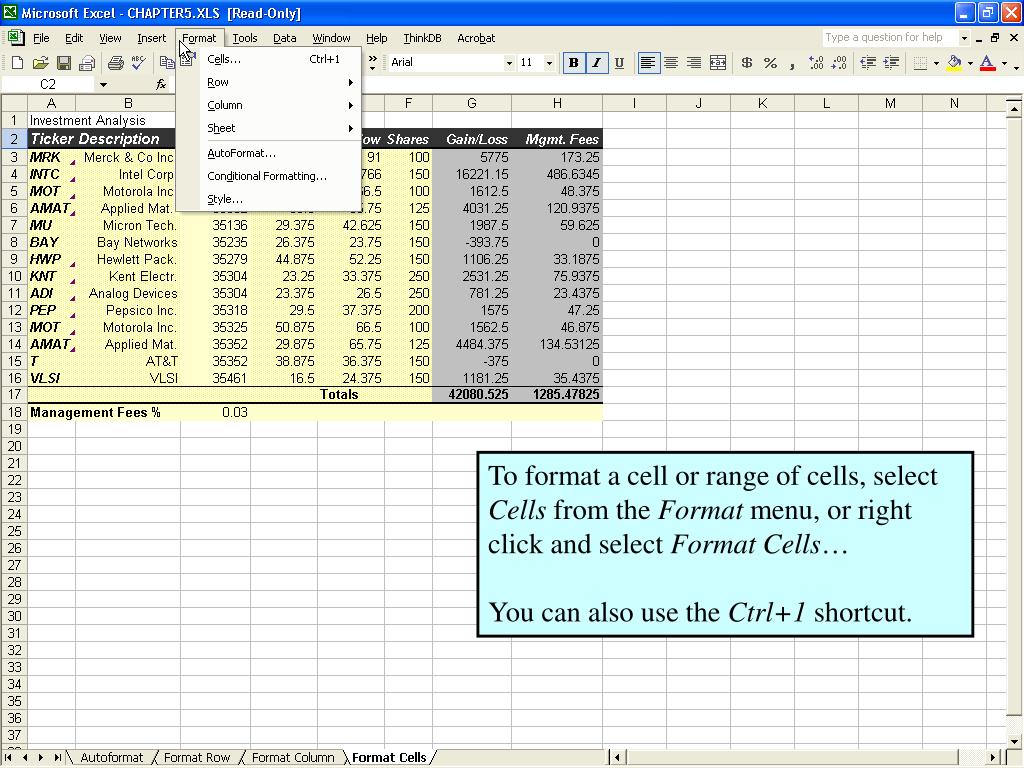Click the Type a question for help box
The width and height of the screenshot is (1024, 768).
889,38
